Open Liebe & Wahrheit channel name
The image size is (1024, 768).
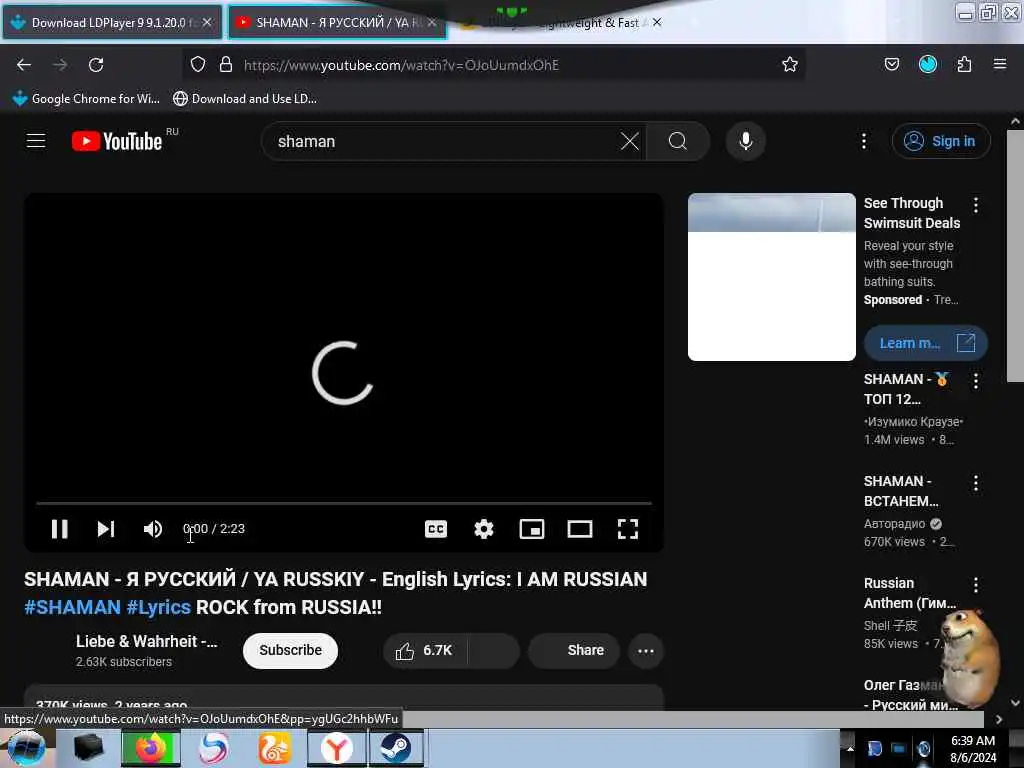[146, 641]
